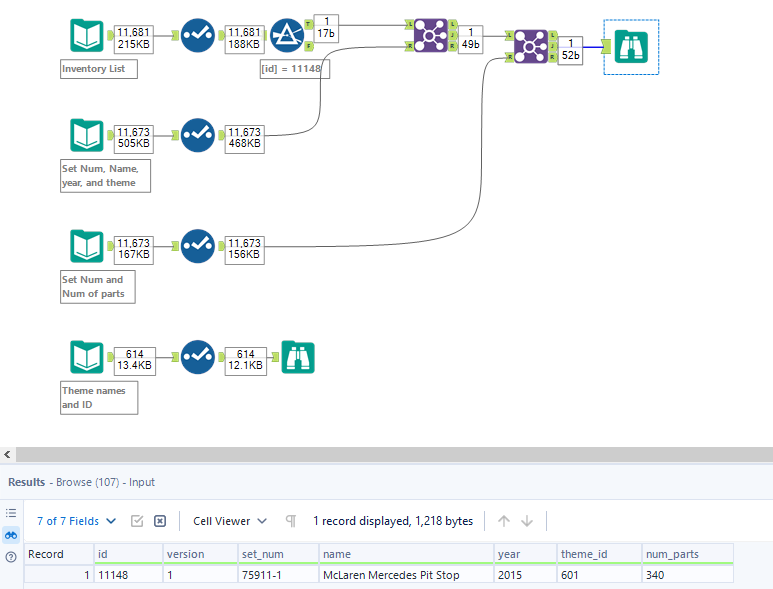Select the Inventory List input data tool
Viewport: 773px width, 589px height.
click(x=87, y=35)
